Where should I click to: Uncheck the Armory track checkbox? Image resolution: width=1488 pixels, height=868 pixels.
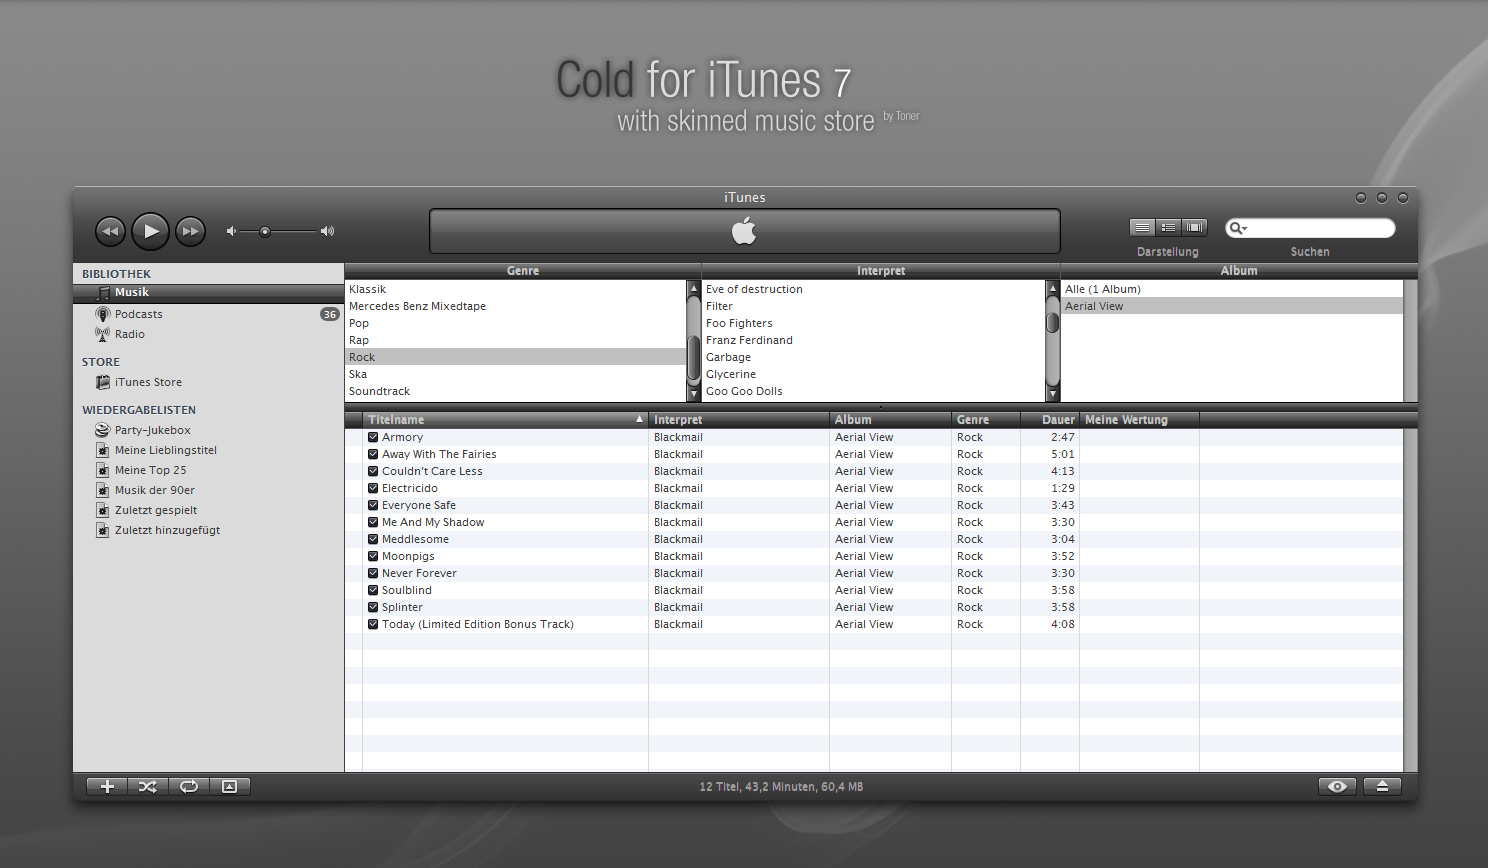coord(373,437)
